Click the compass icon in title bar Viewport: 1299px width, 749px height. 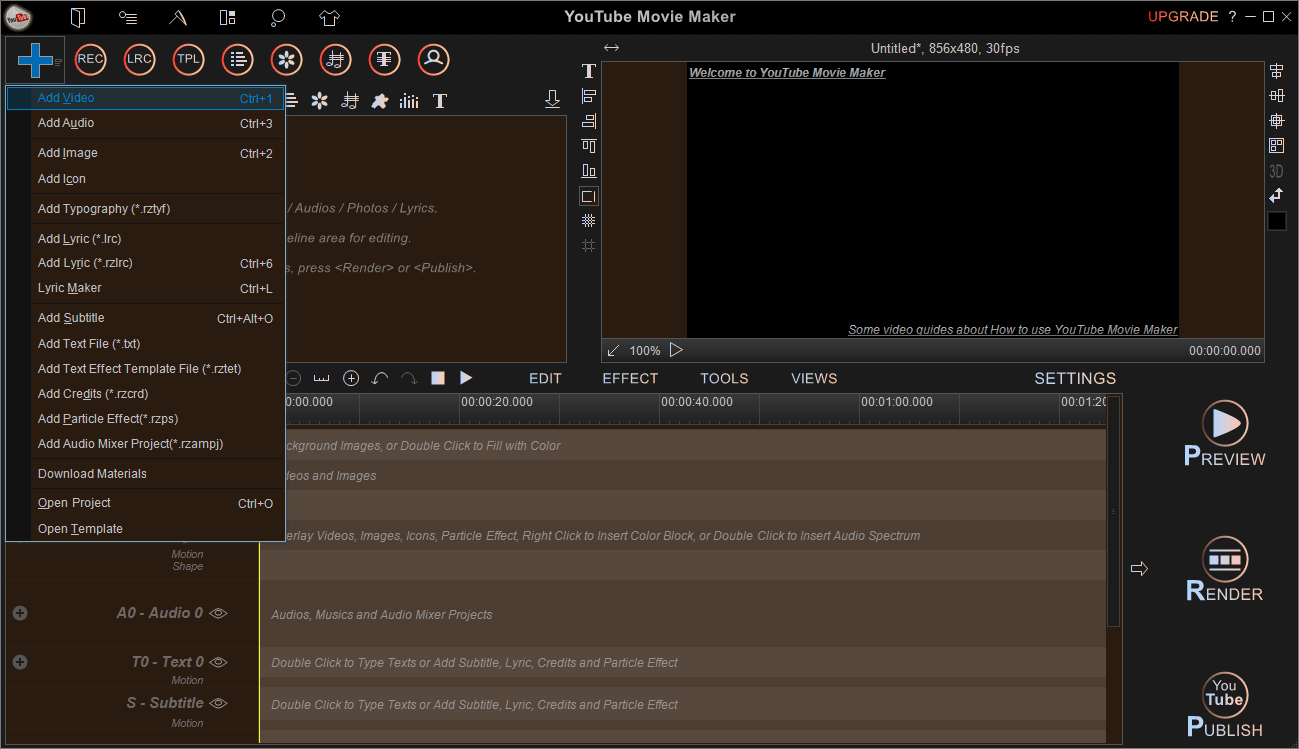click(x=178, y=17)
